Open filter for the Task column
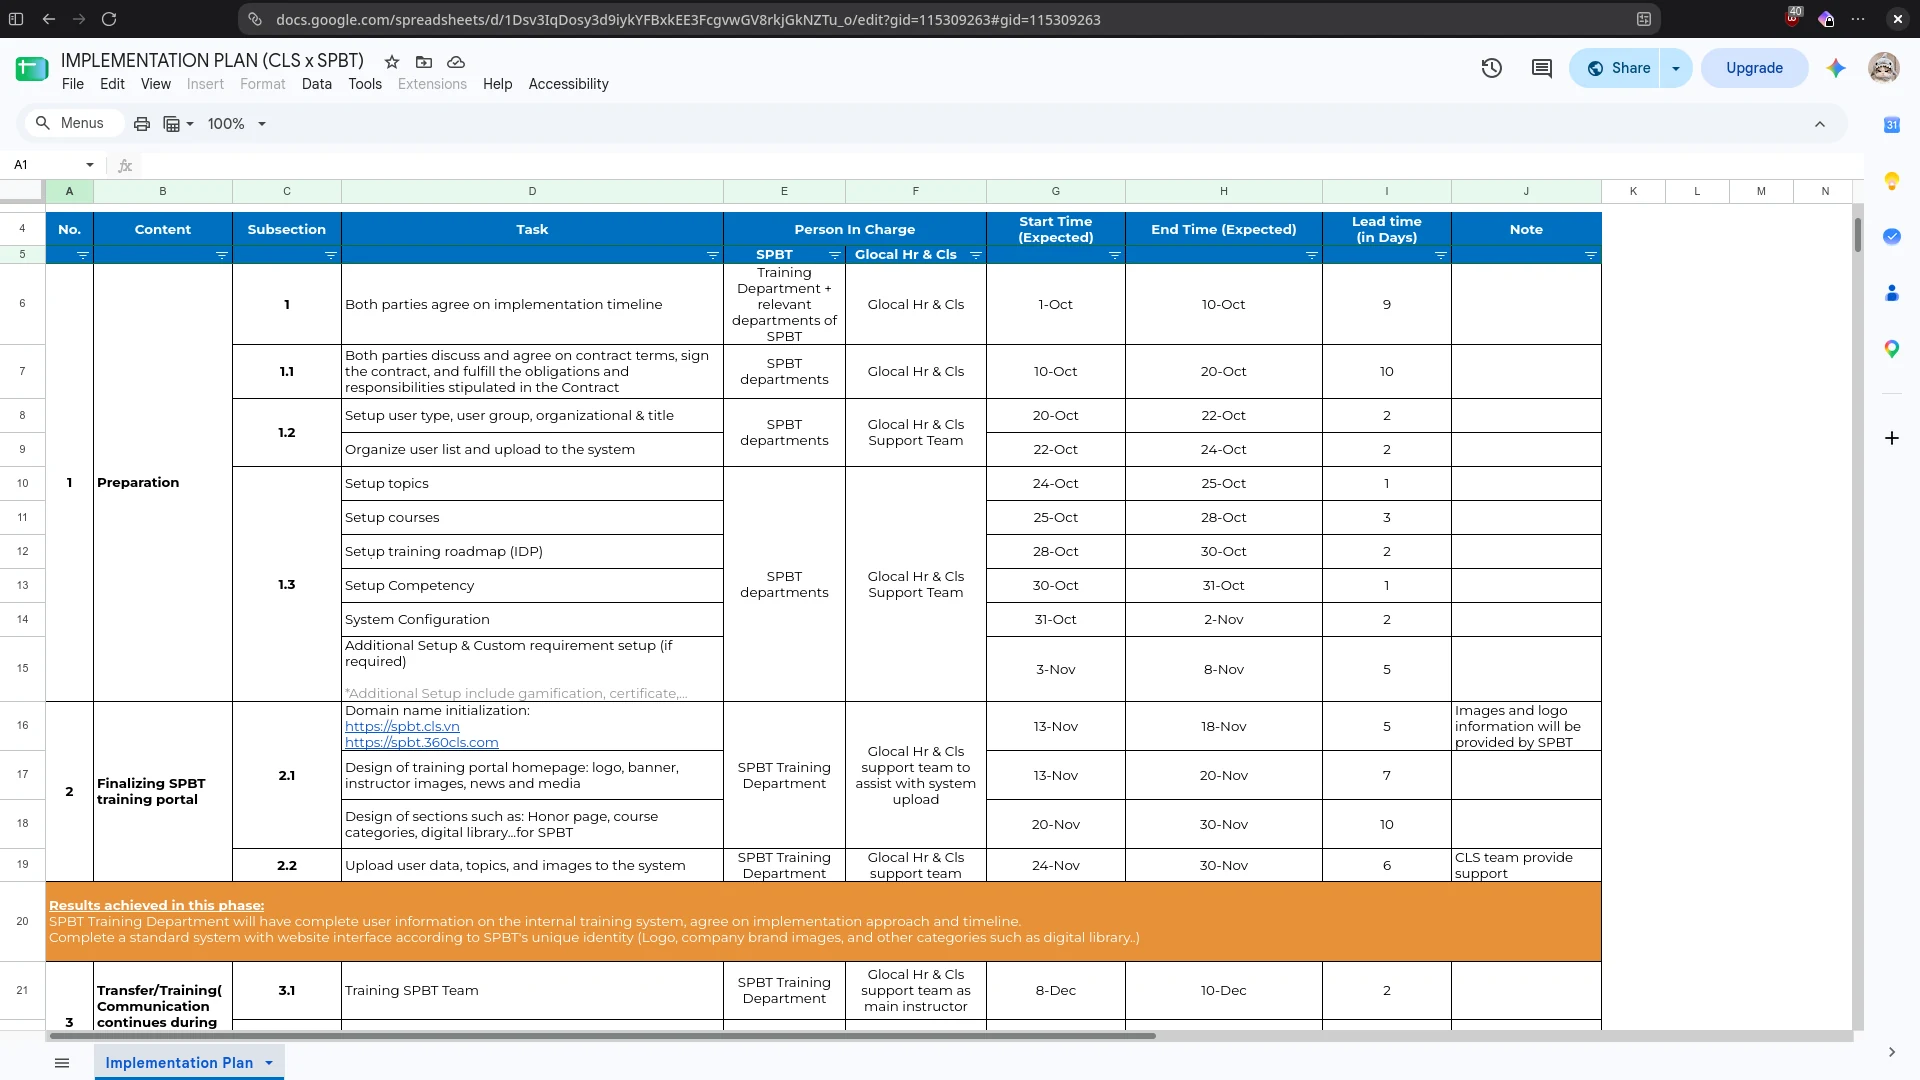The image size is (1920, 1080). (x=713, y=256)
